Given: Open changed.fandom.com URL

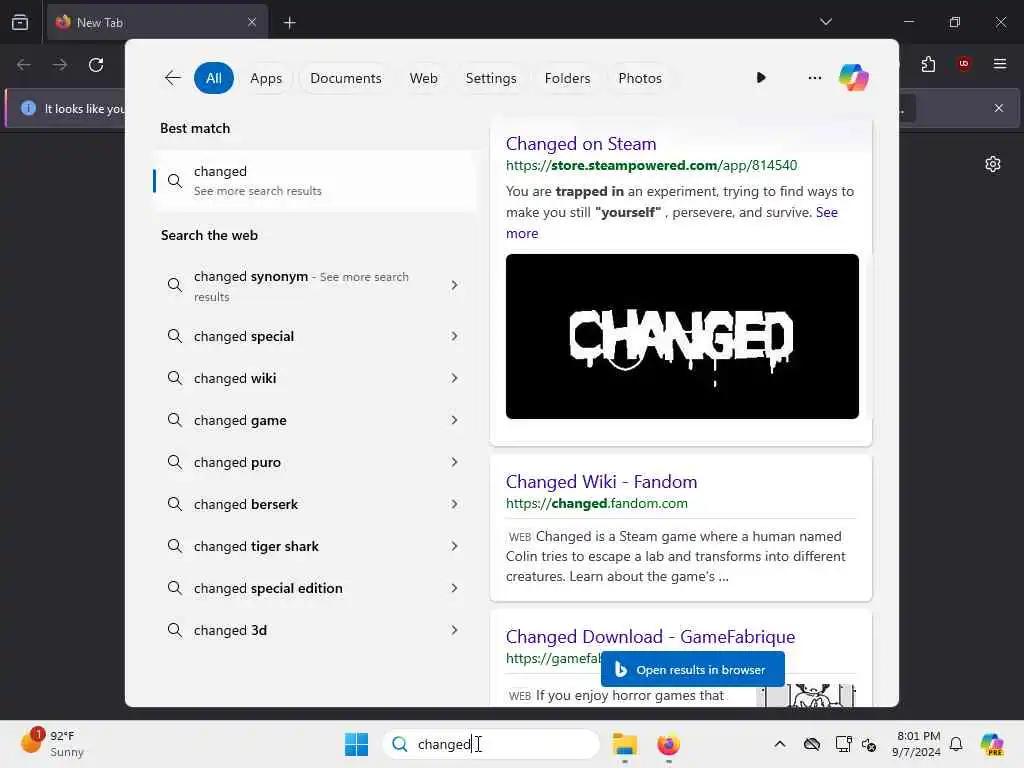Looking at the screenshot, I should pos(596,504).
